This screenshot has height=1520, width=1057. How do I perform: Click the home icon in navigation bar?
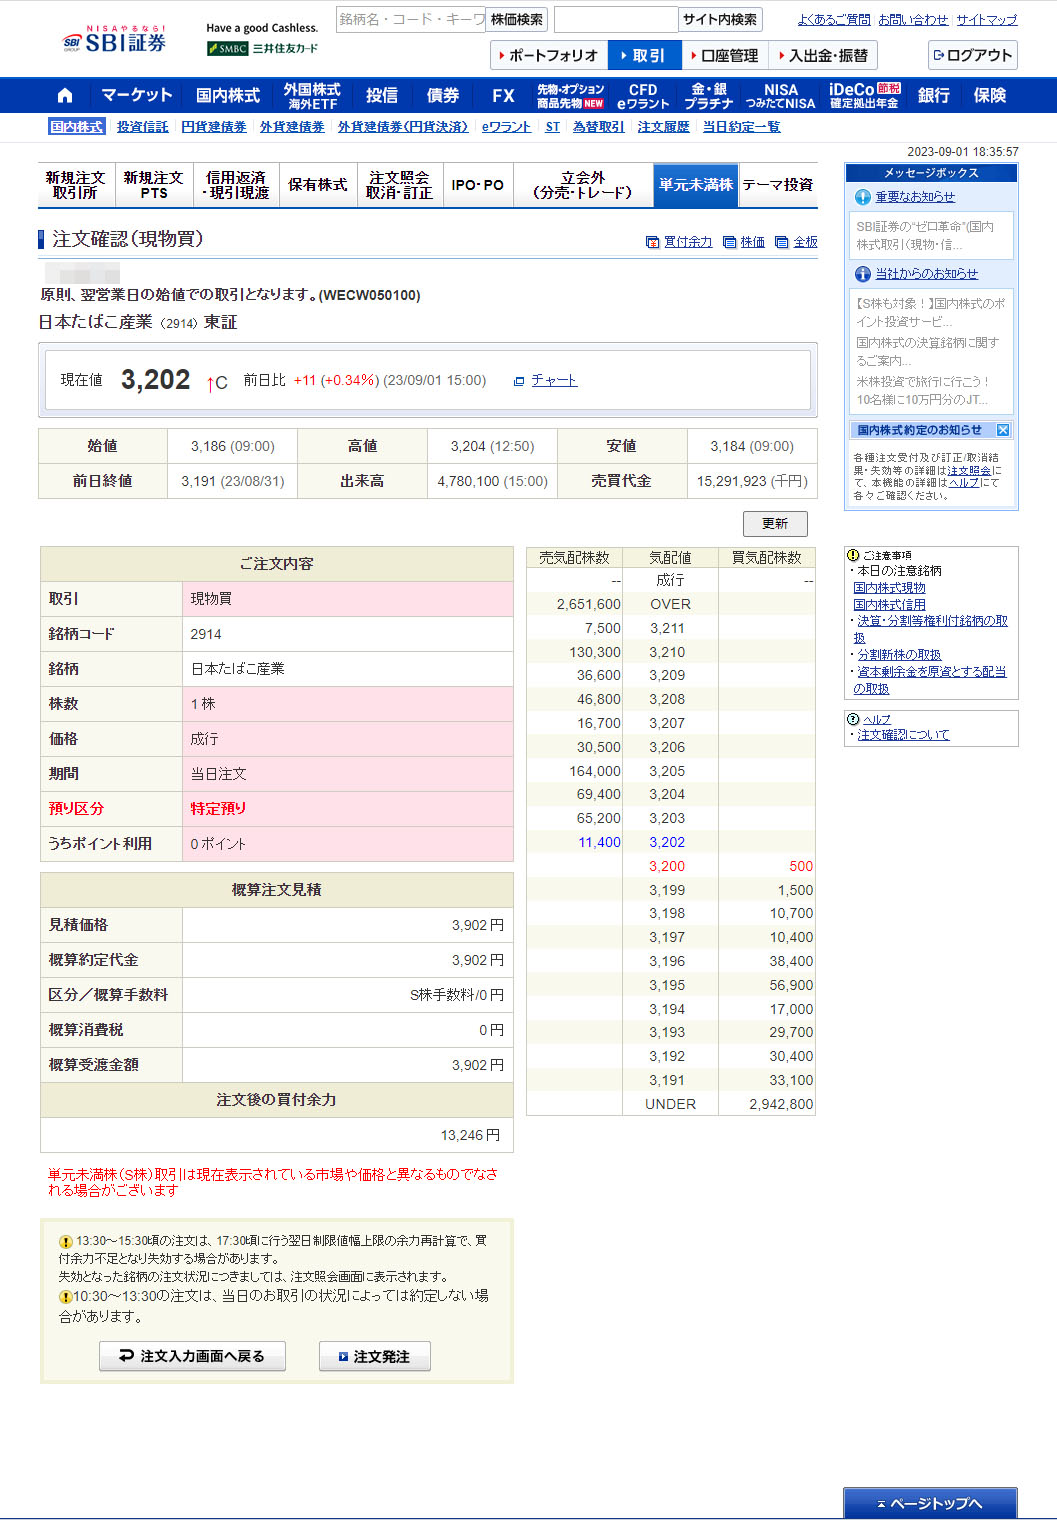[x=65, y=96]
